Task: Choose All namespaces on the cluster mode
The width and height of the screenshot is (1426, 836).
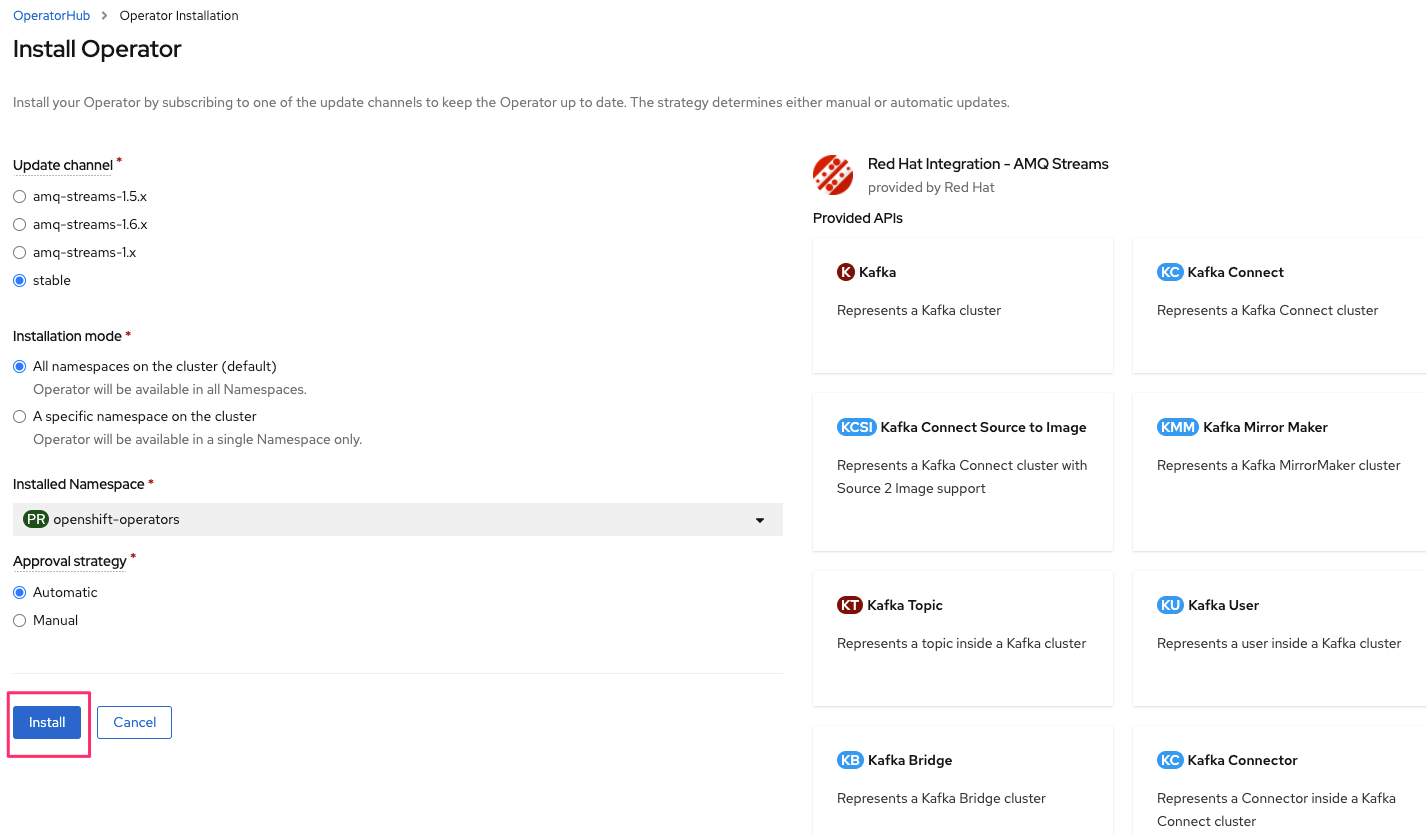Action: point(19,366)
